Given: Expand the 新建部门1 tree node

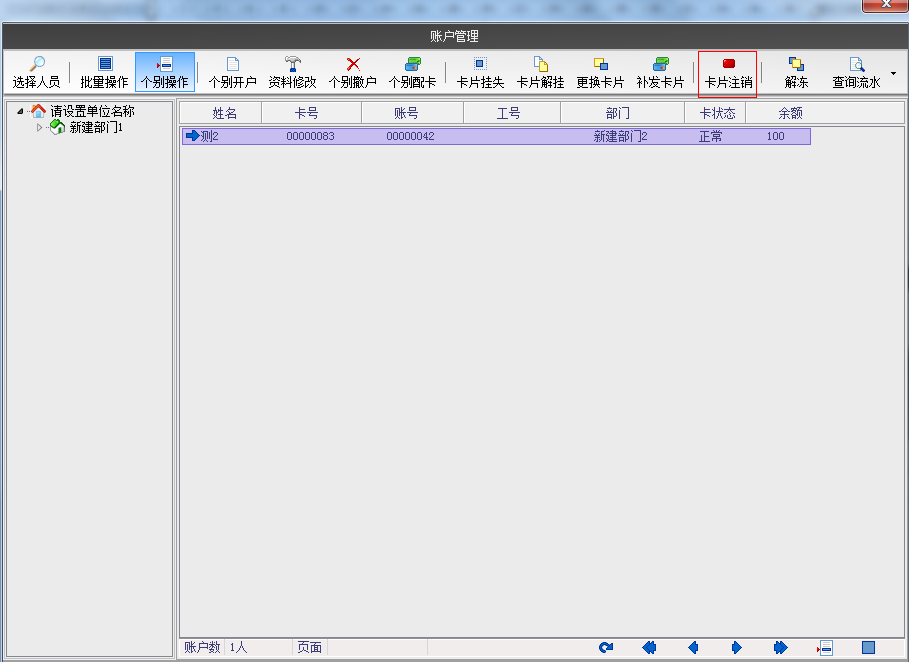Looking at the screenshot, I should [39, 128].
